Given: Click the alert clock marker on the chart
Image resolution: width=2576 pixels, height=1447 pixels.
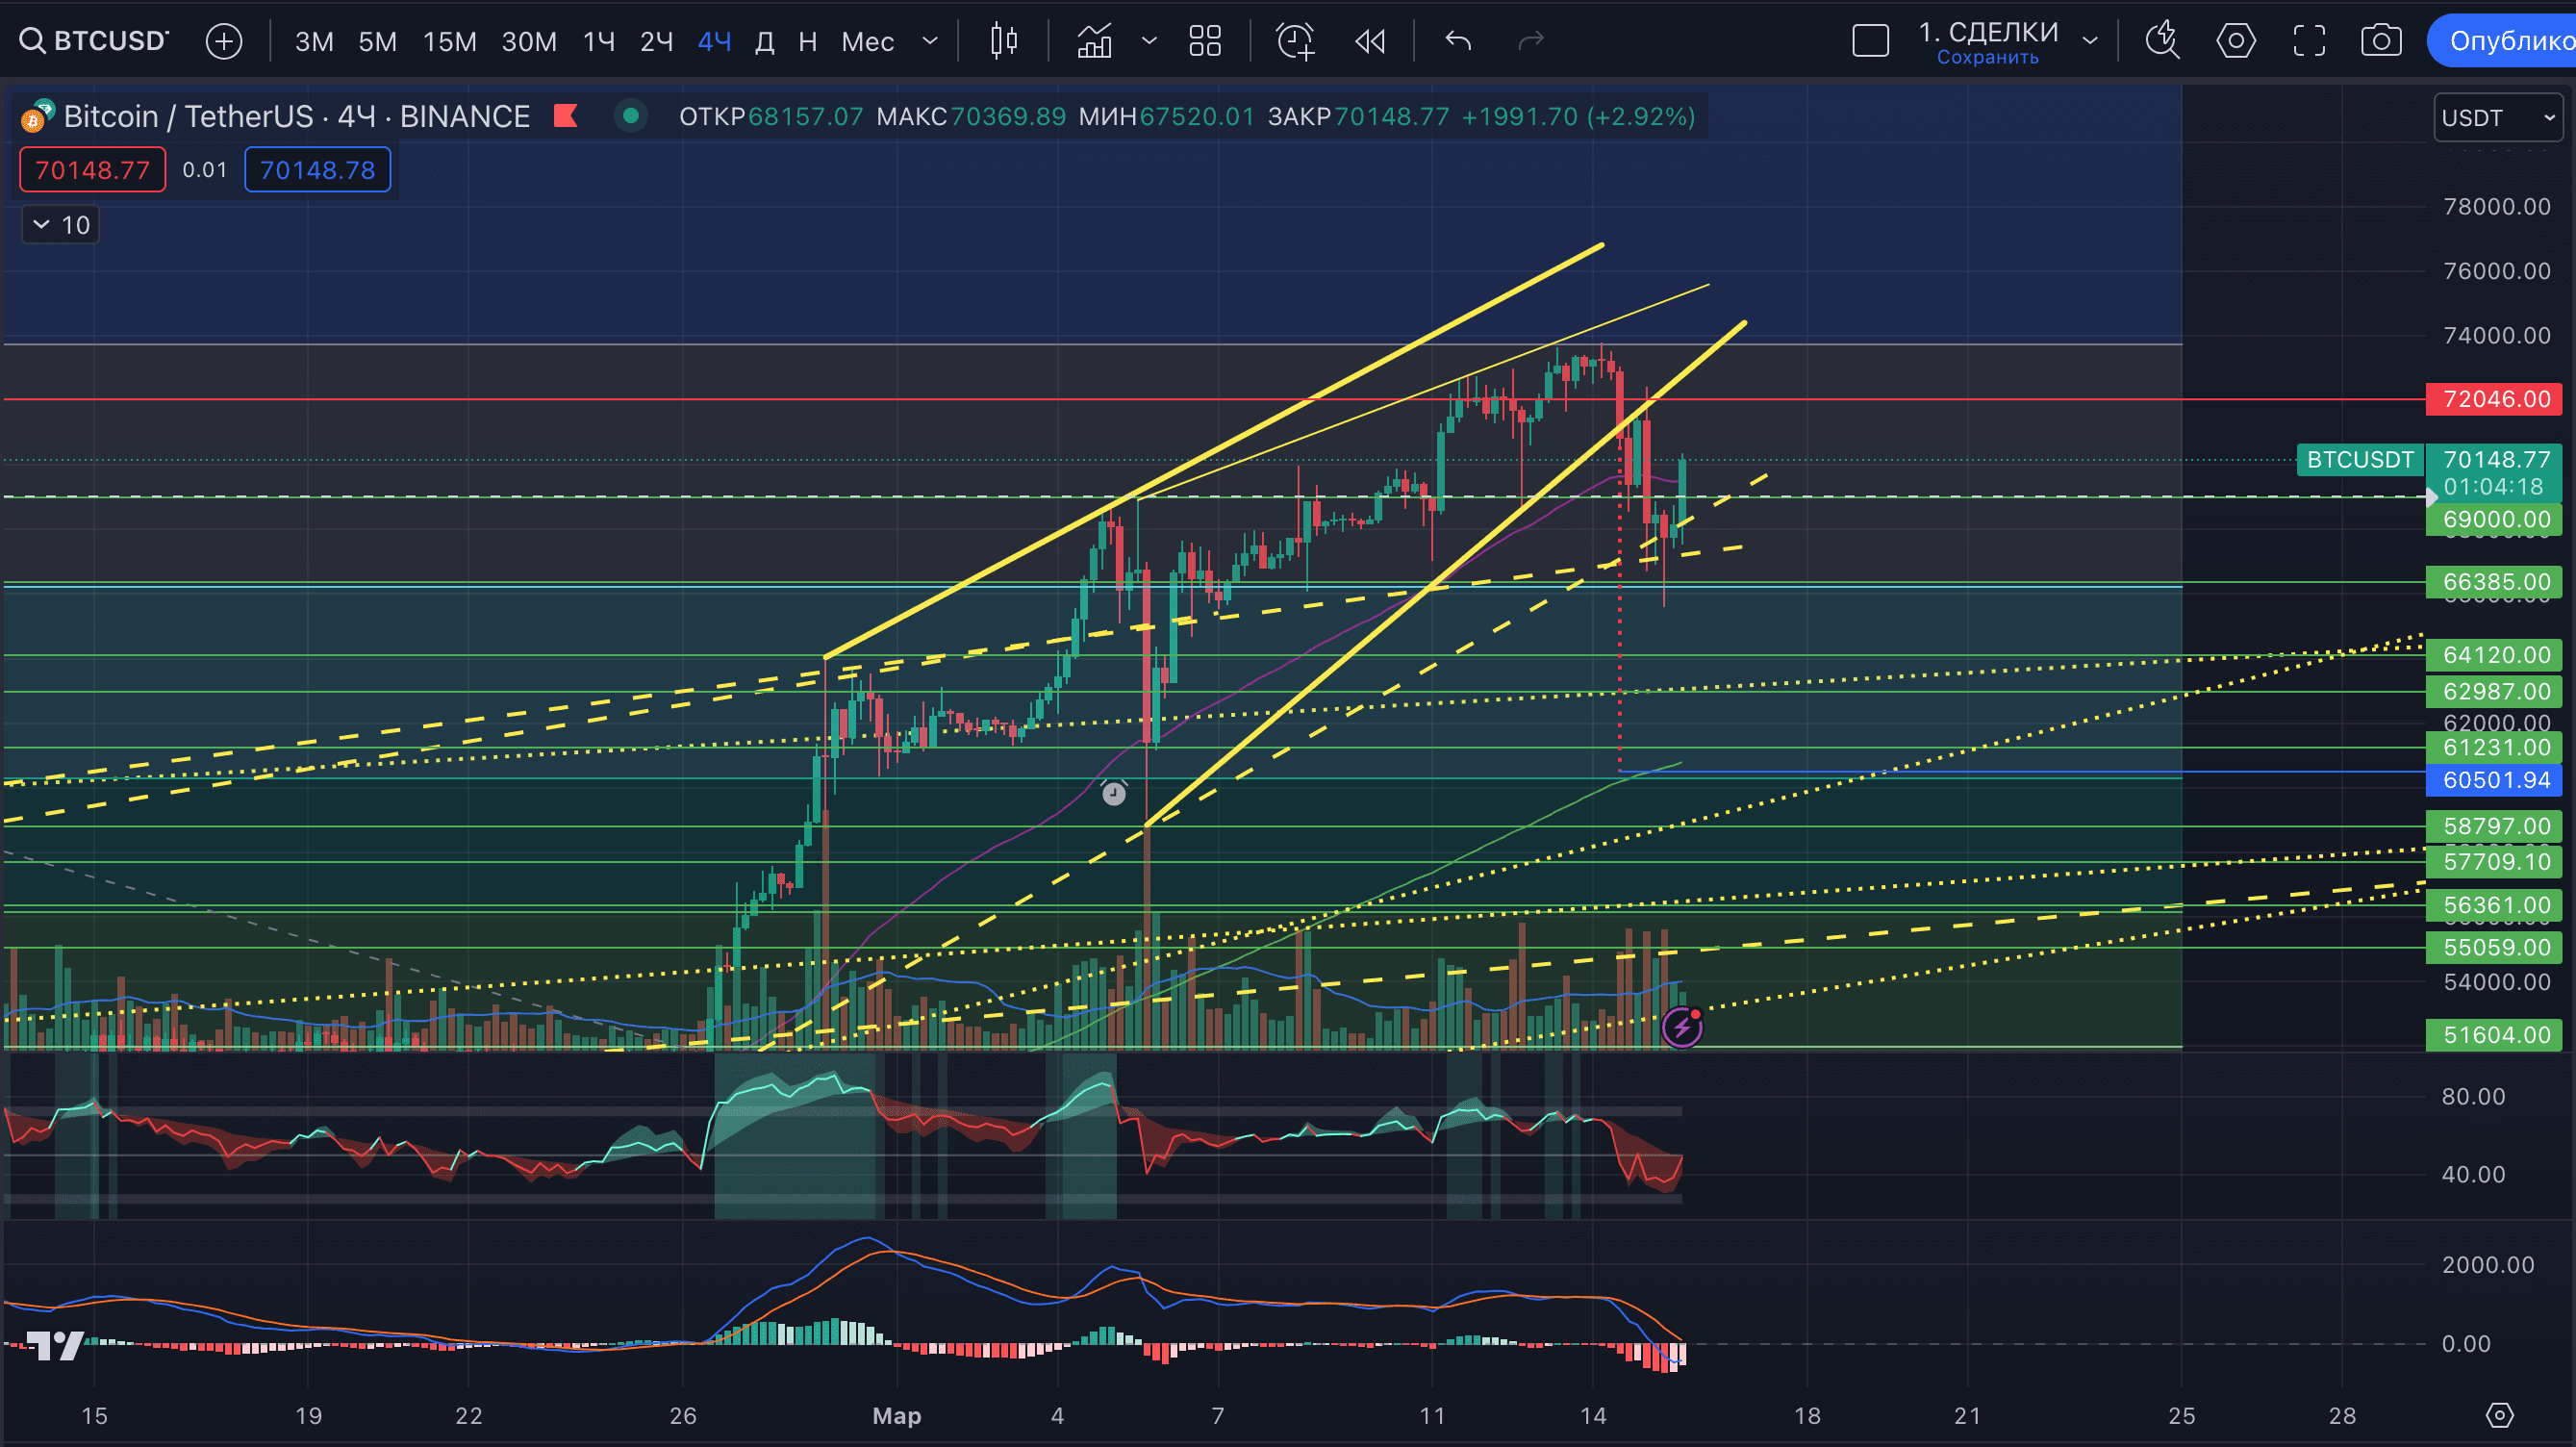Looking at the screenshot, I should tap(1114, 793).
